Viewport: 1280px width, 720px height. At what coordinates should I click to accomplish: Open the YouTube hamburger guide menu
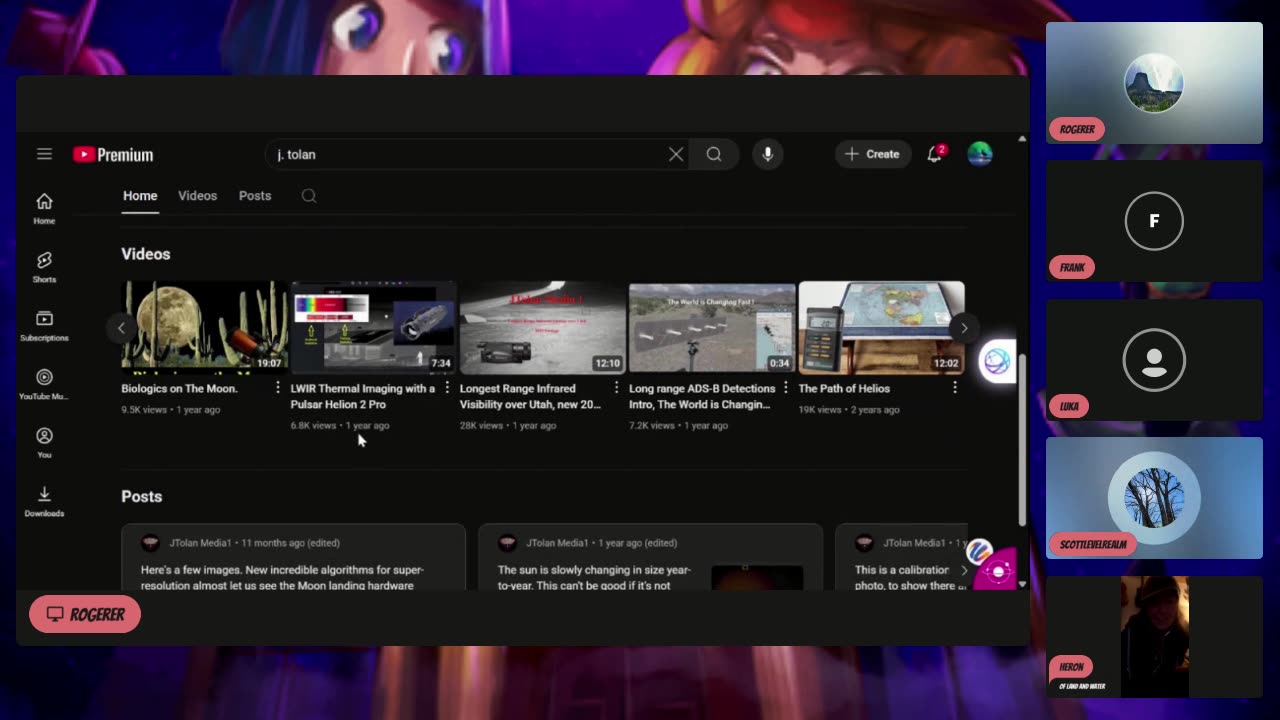[x=44, y=154]
